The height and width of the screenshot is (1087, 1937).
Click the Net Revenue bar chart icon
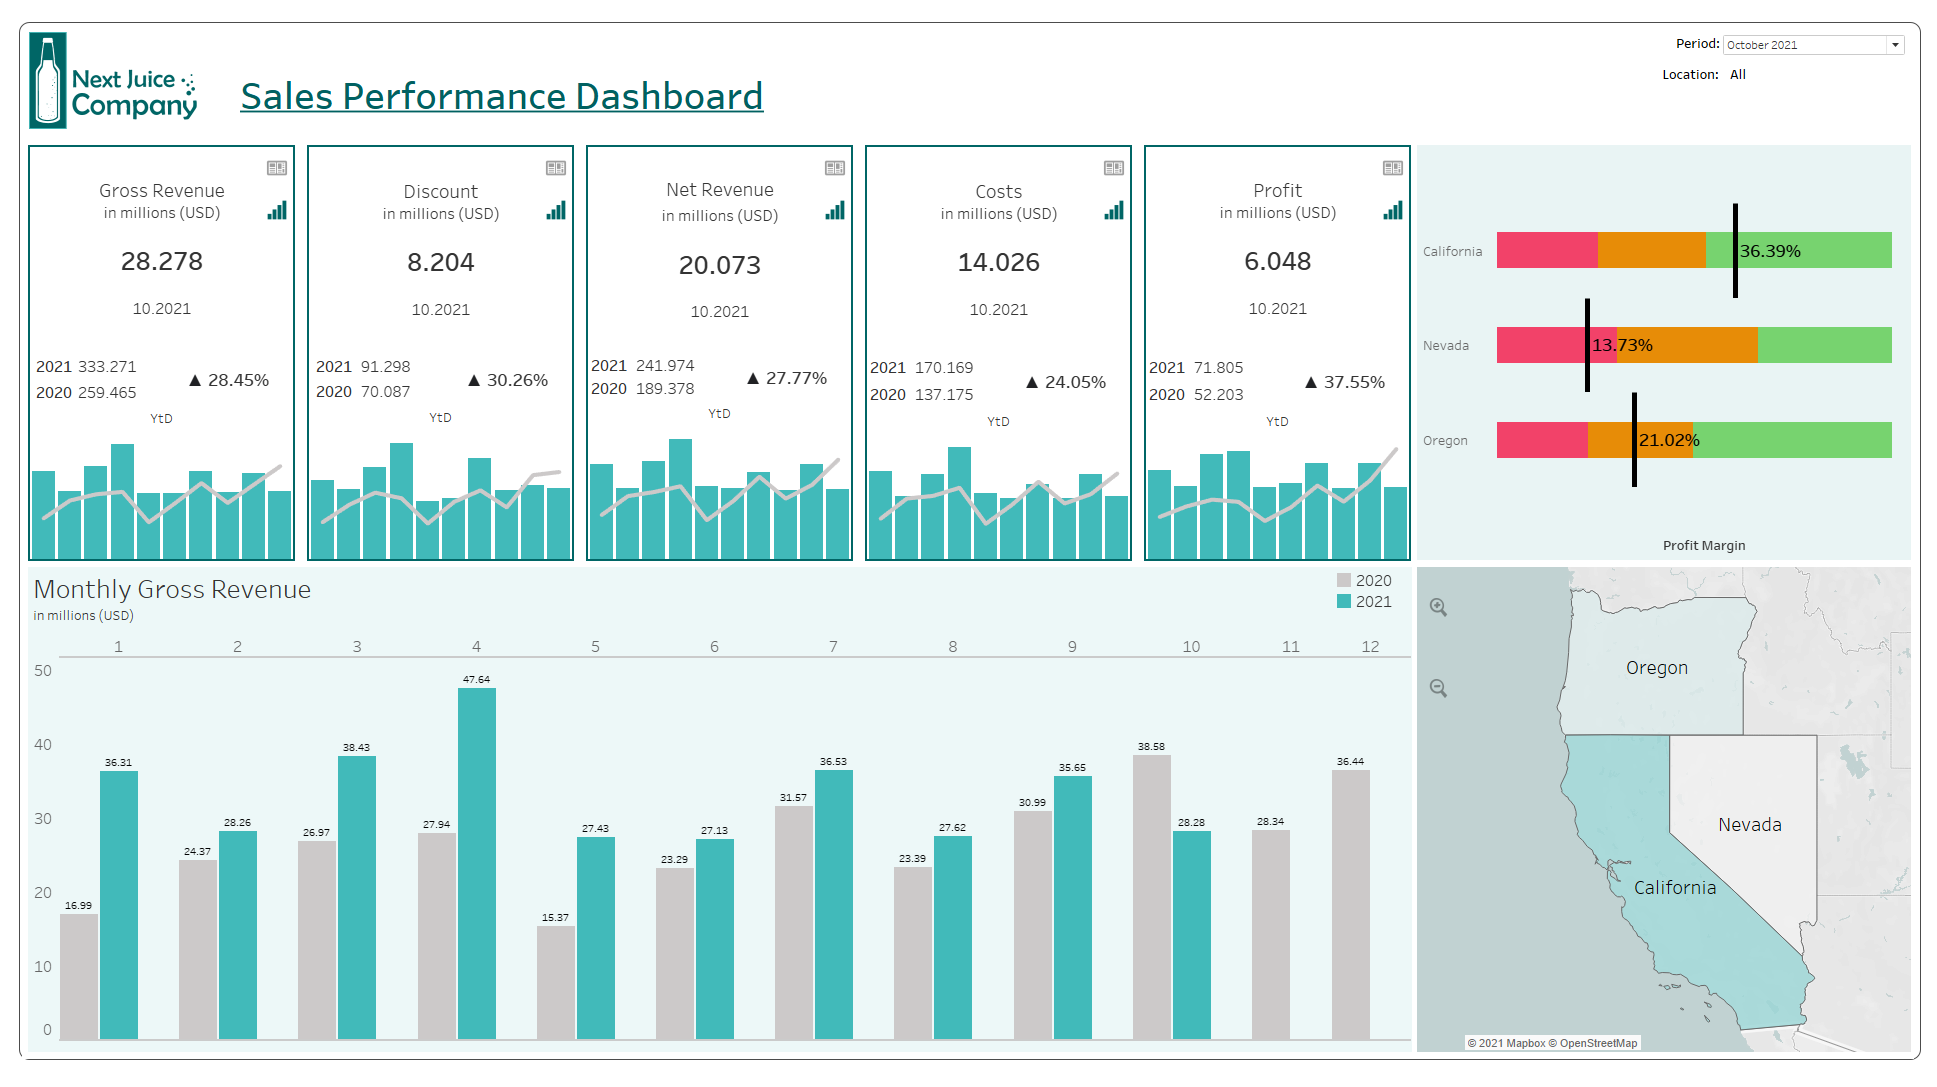835,210
